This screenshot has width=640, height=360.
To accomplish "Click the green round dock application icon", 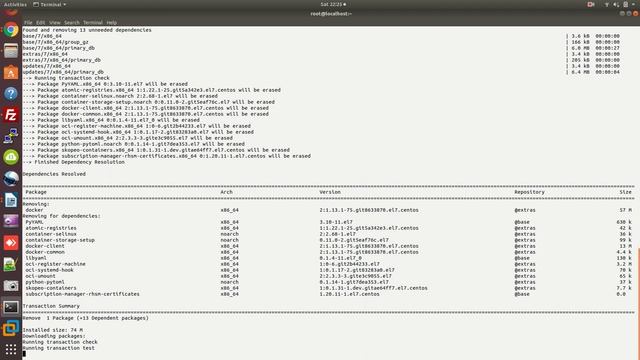I will (11, 157).
